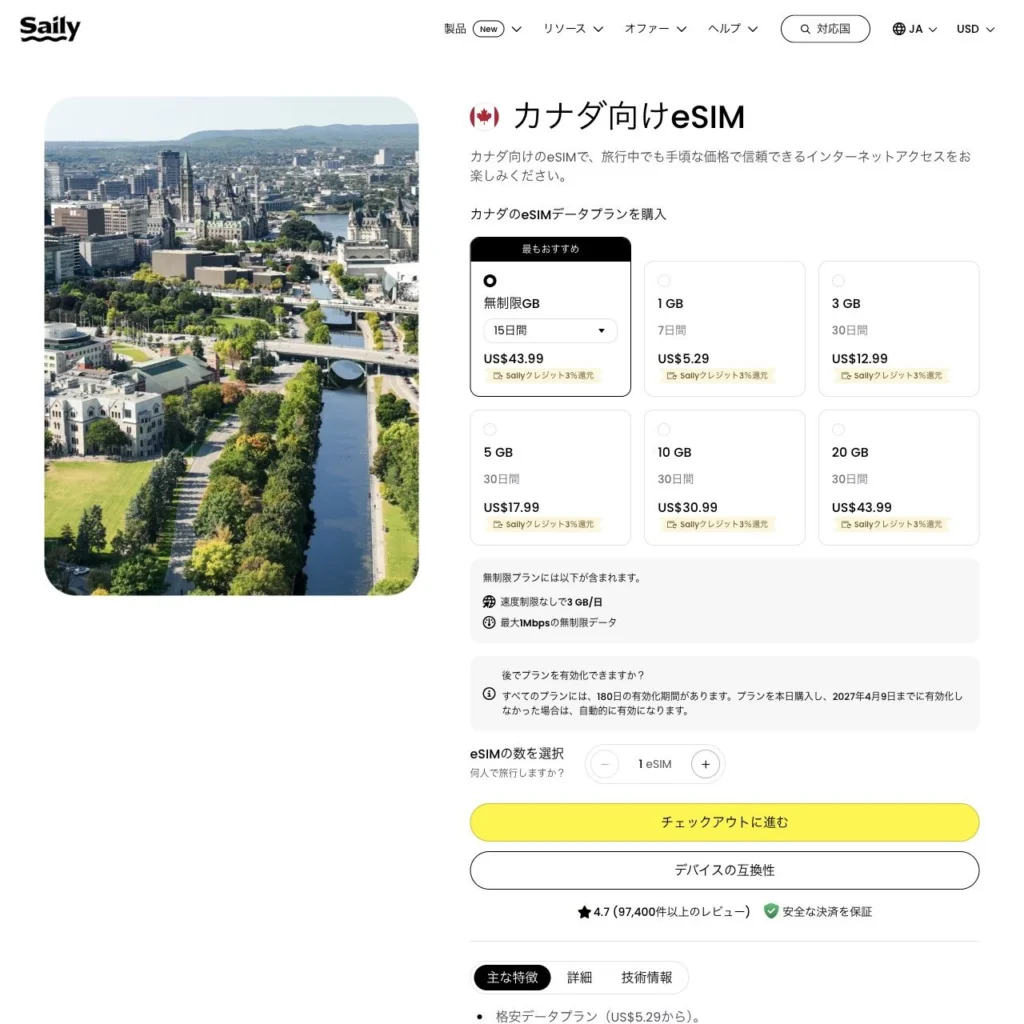Switch to the 技術情報 tab
The width and height of the screenshot is (1024, 1024).
click(647, 978)
